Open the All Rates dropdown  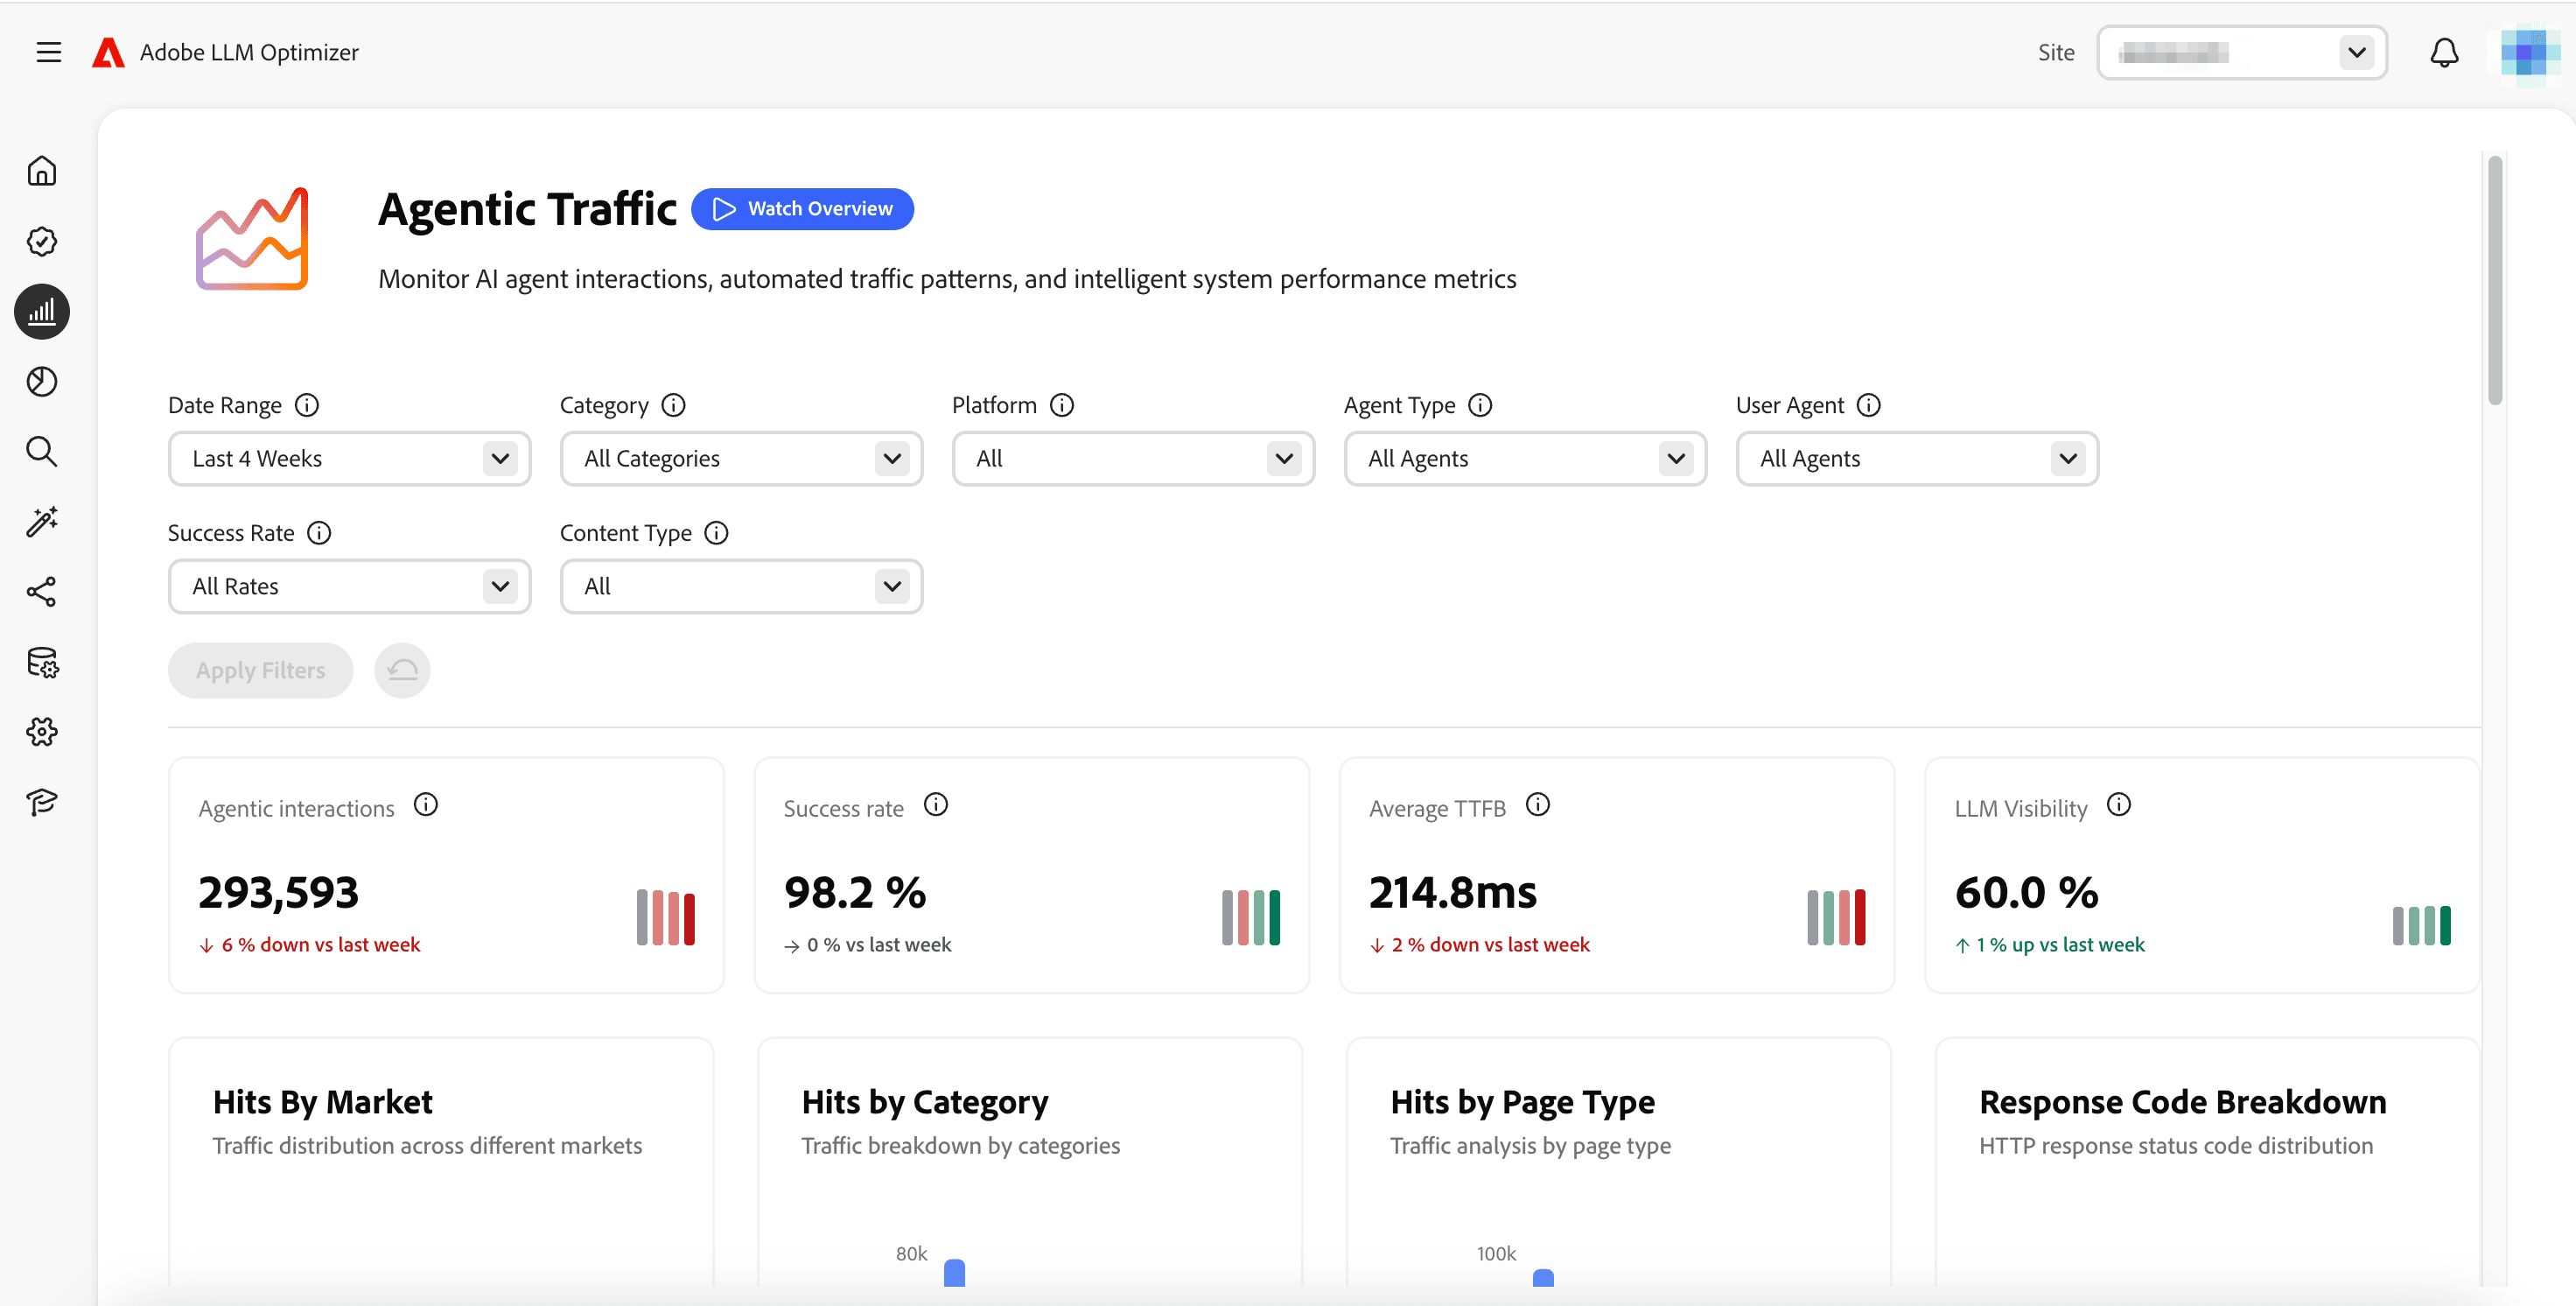(x=349, y=587)
